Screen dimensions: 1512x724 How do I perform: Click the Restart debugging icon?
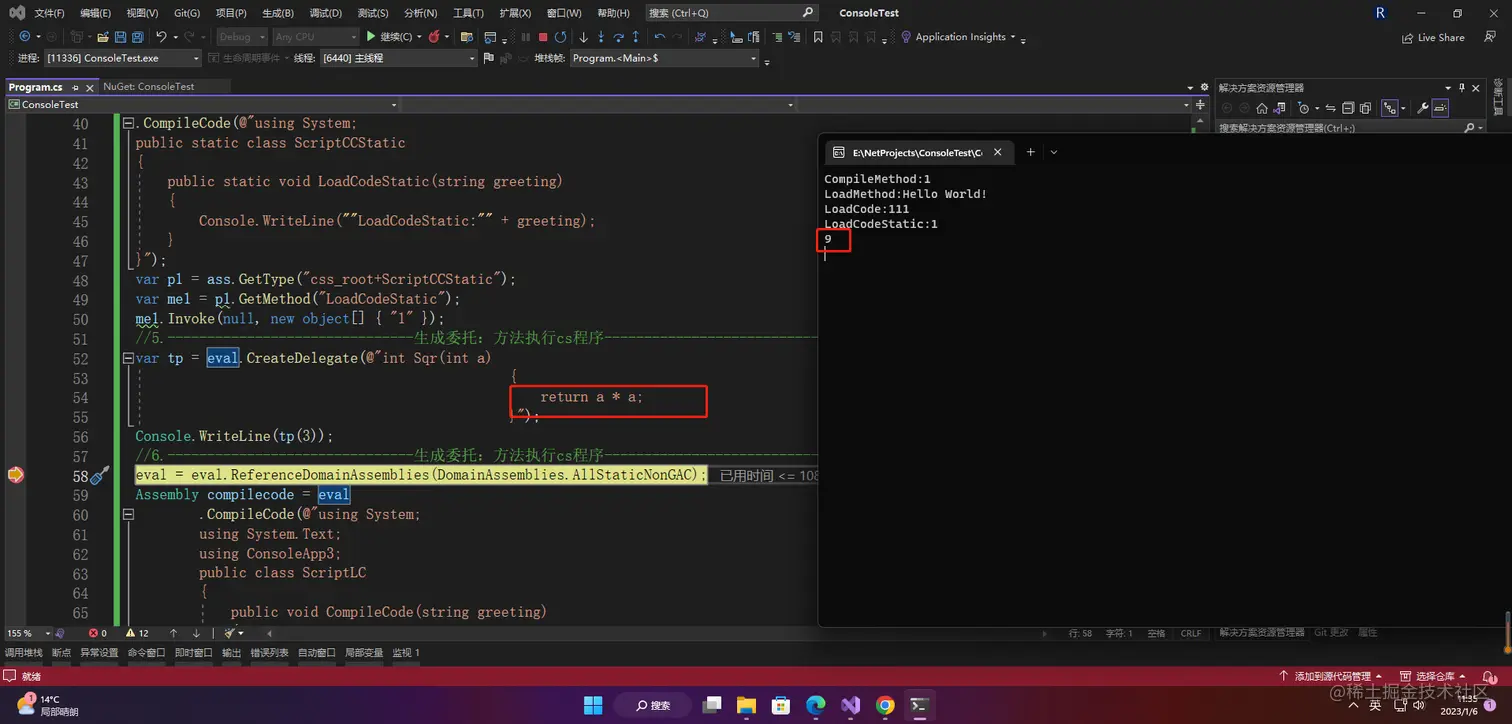click(561, 37)
